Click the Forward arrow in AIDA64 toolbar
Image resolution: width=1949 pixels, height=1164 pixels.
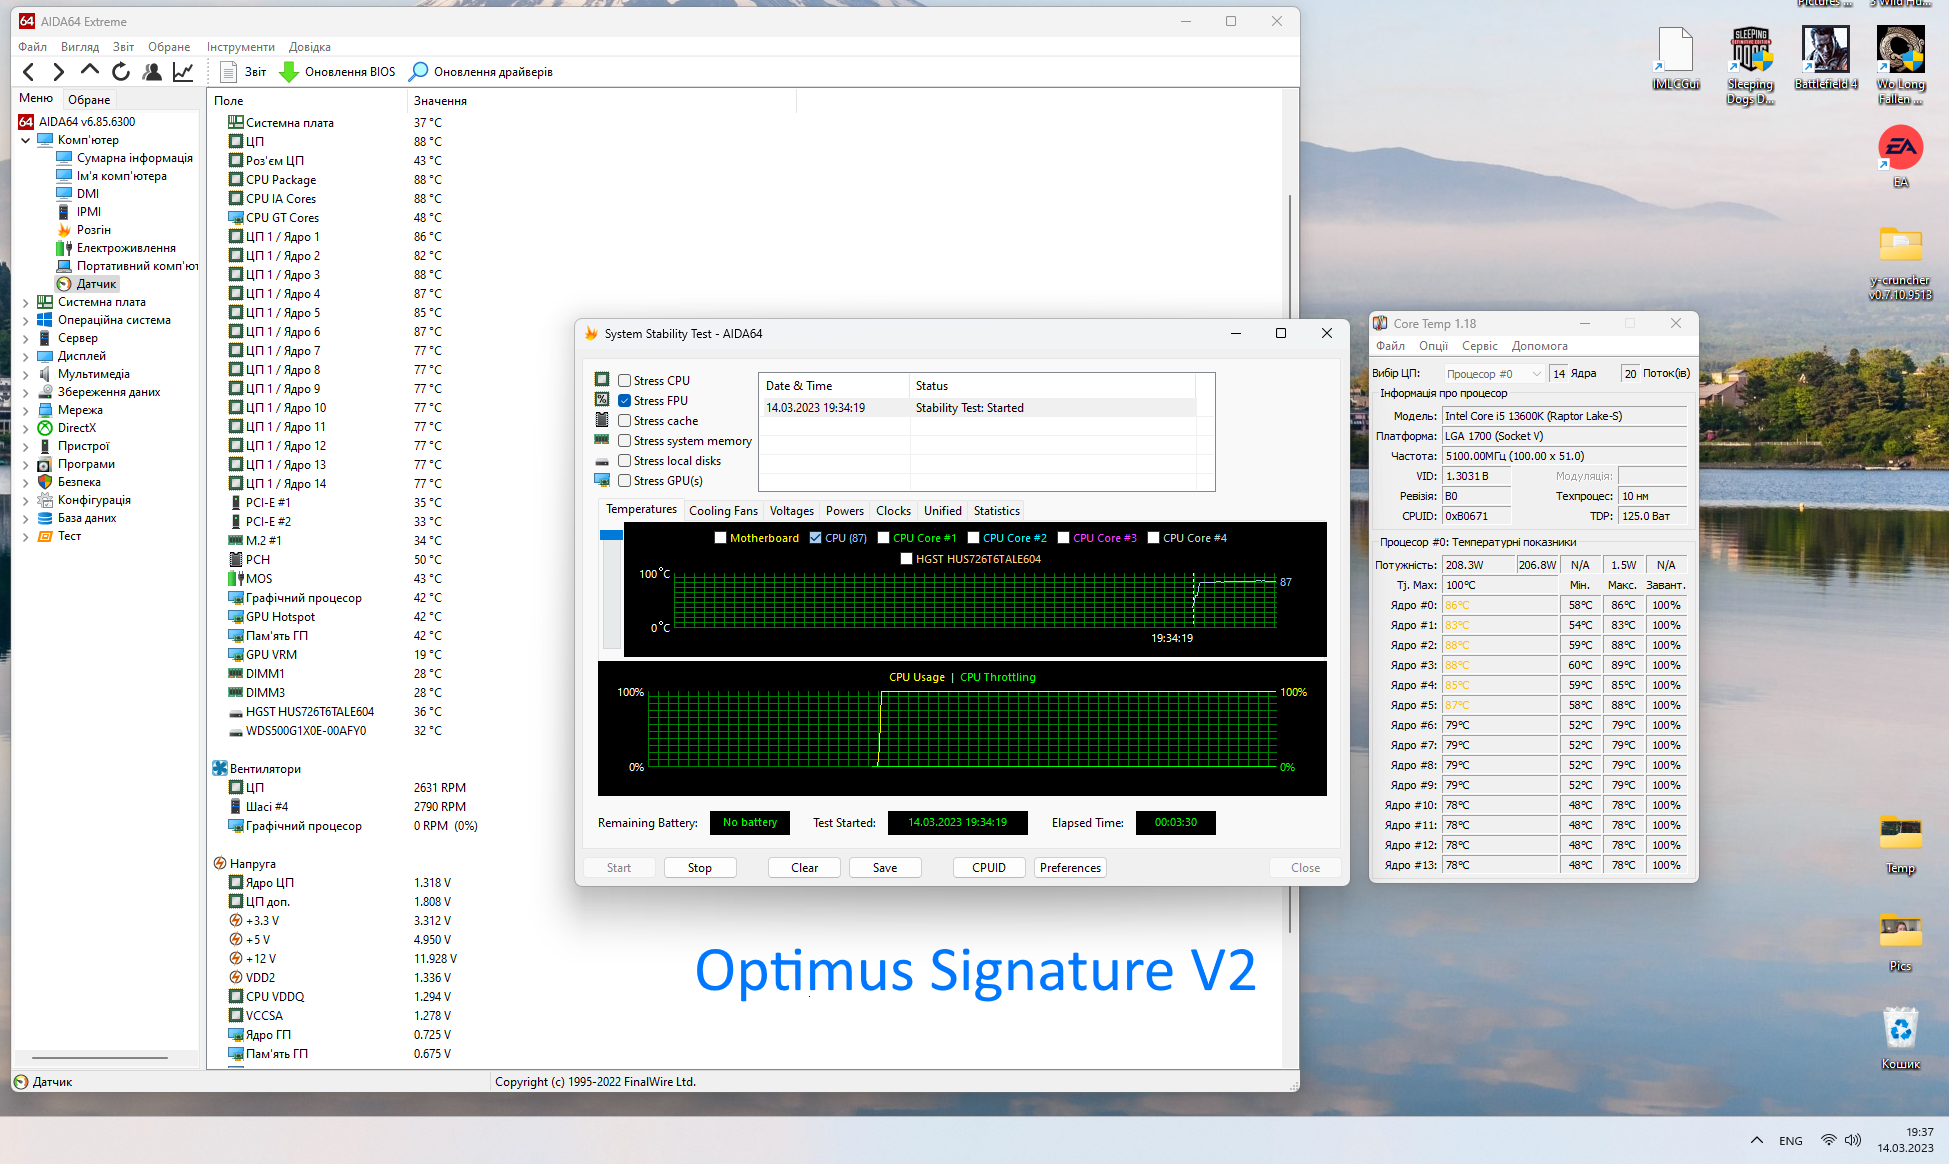58,71
